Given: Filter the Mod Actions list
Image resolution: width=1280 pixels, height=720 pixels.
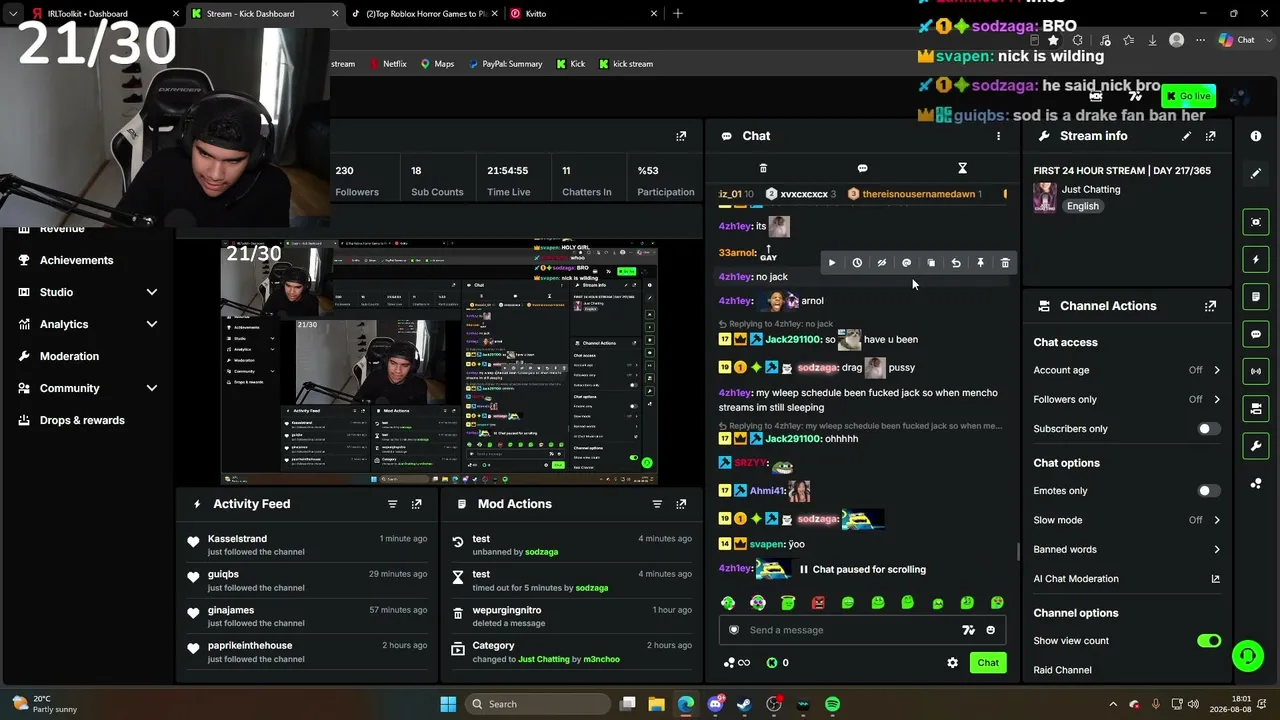Looking at the screenshot, I should 657,504.
